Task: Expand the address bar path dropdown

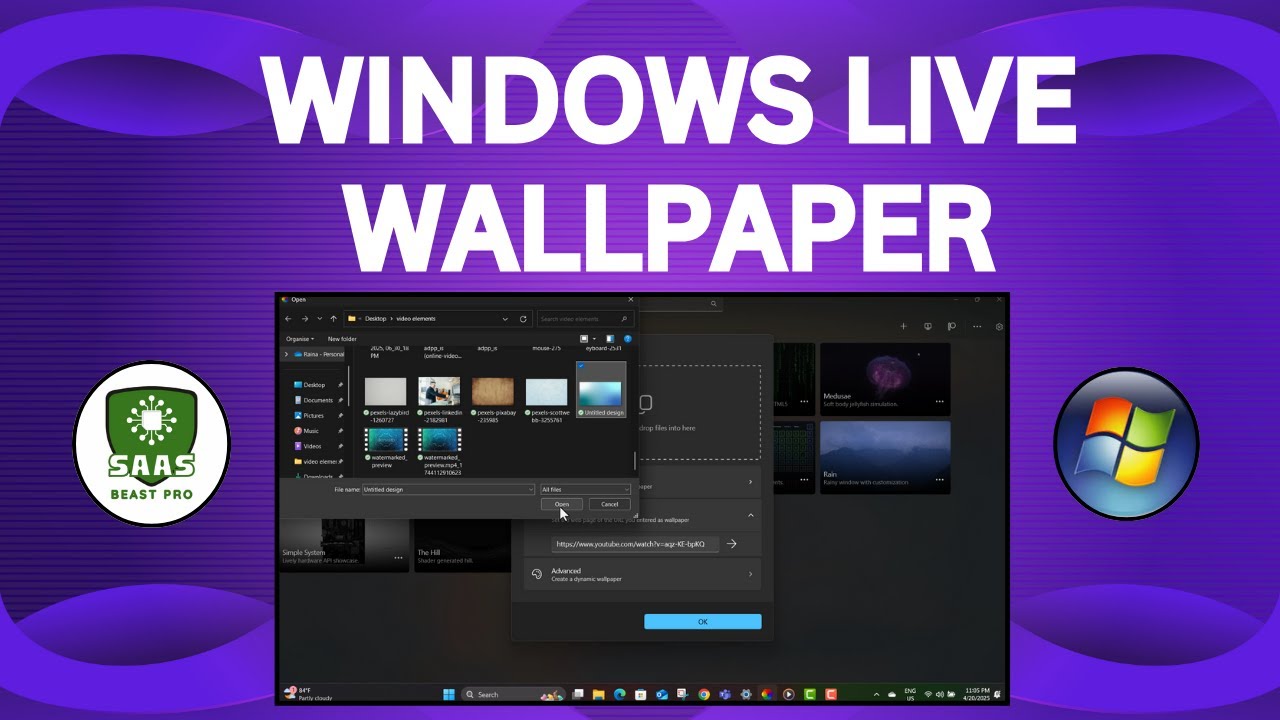Action: pyautogui.click(x=507, y=319)
